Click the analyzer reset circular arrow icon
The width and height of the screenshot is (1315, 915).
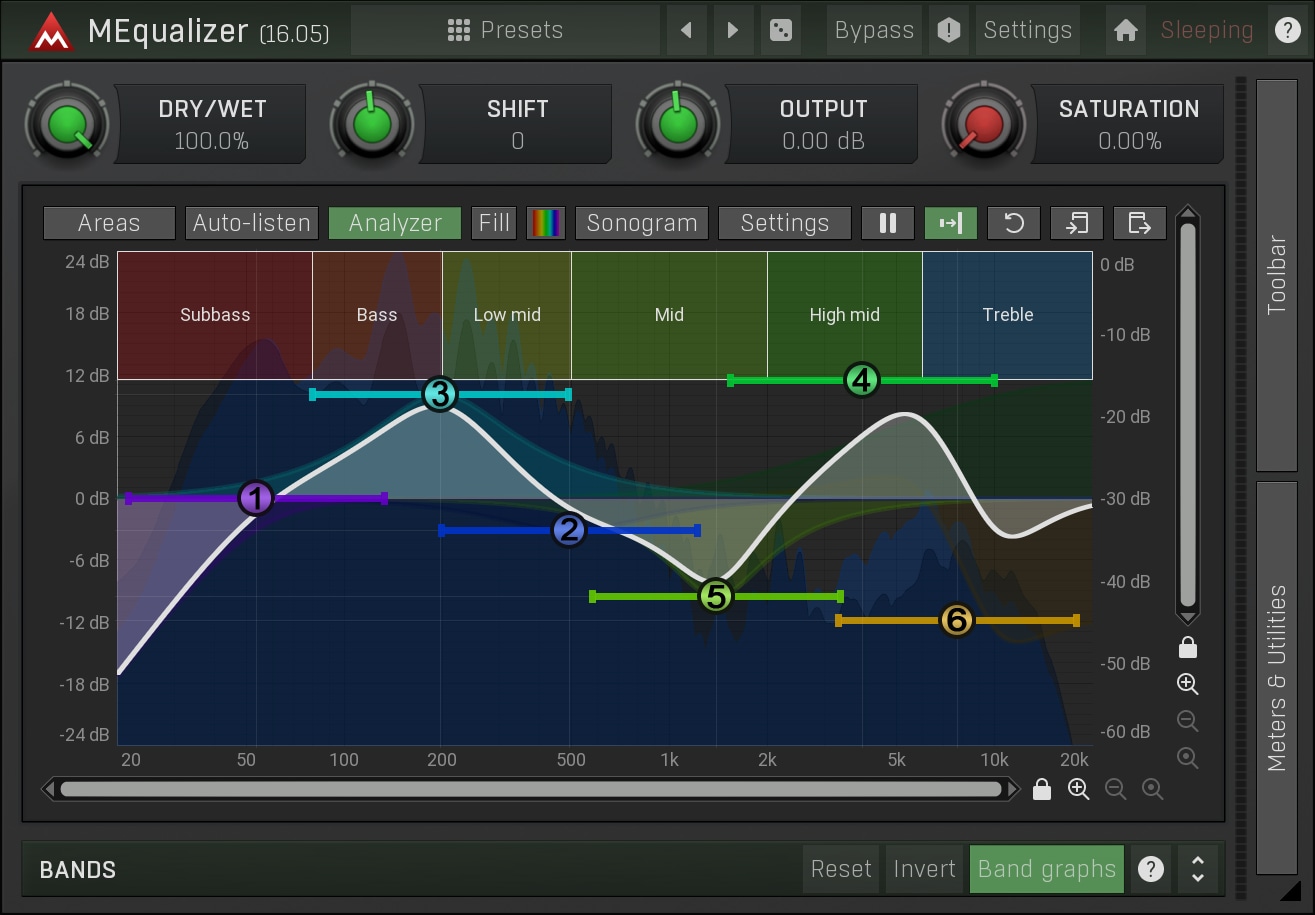(x=1014, y=223)
